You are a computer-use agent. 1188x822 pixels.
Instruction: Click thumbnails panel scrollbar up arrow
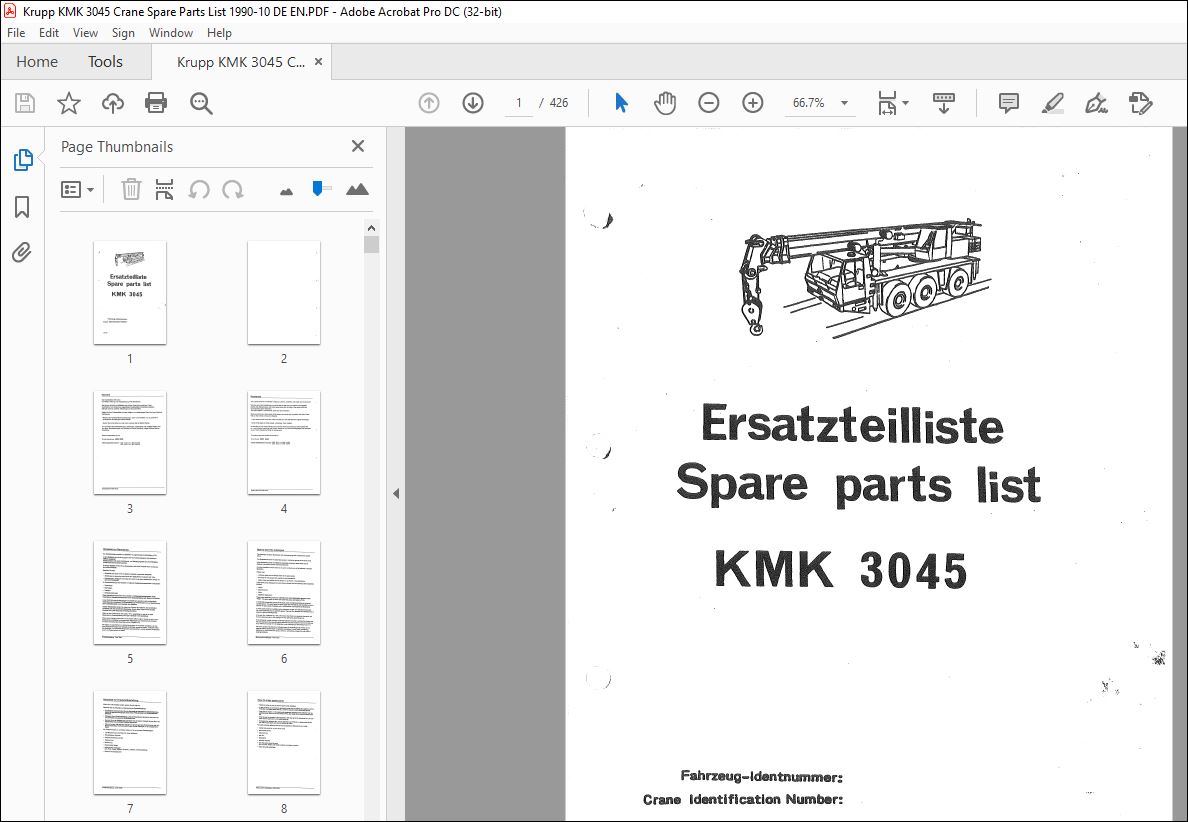point(371,228)
